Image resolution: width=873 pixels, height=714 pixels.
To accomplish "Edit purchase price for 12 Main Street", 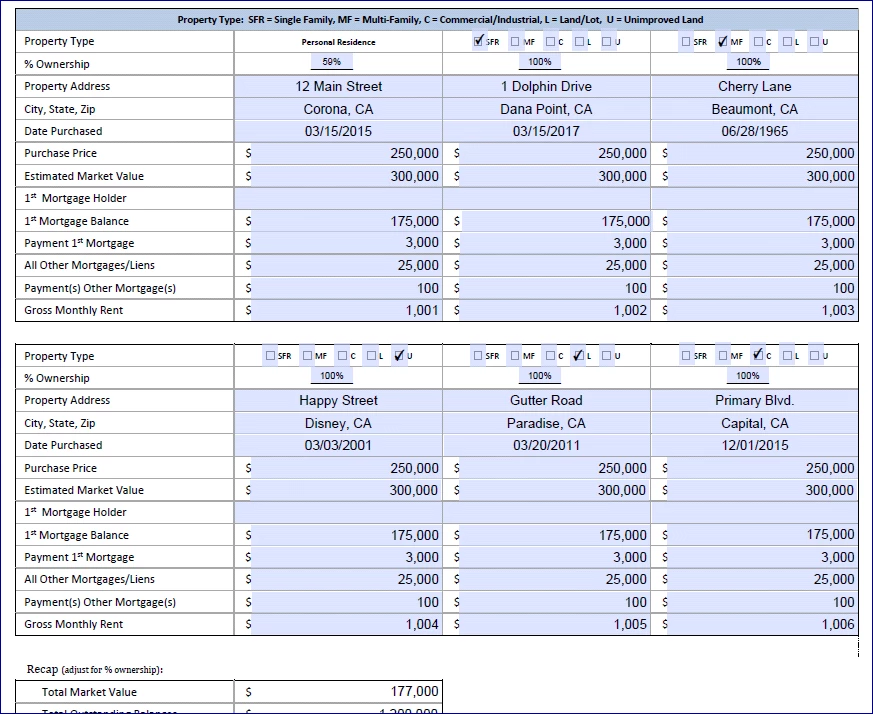I will pyautogui.click(x=346, y=153).
